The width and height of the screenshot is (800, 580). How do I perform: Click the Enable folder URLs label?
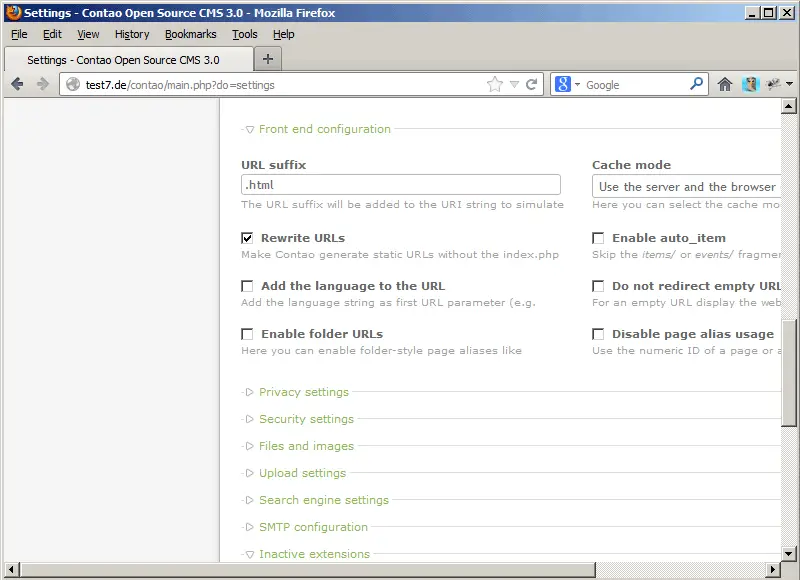pos(322,334)
